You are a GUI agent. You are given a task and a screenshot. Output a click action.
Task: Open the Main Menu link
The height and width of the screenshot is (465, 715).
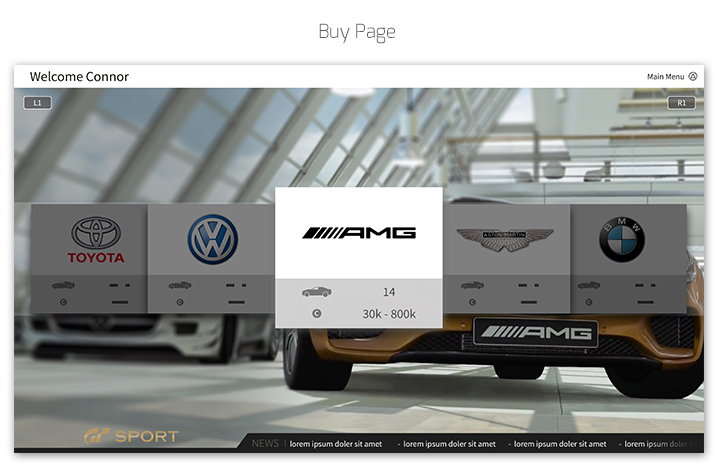pos(665,76)
